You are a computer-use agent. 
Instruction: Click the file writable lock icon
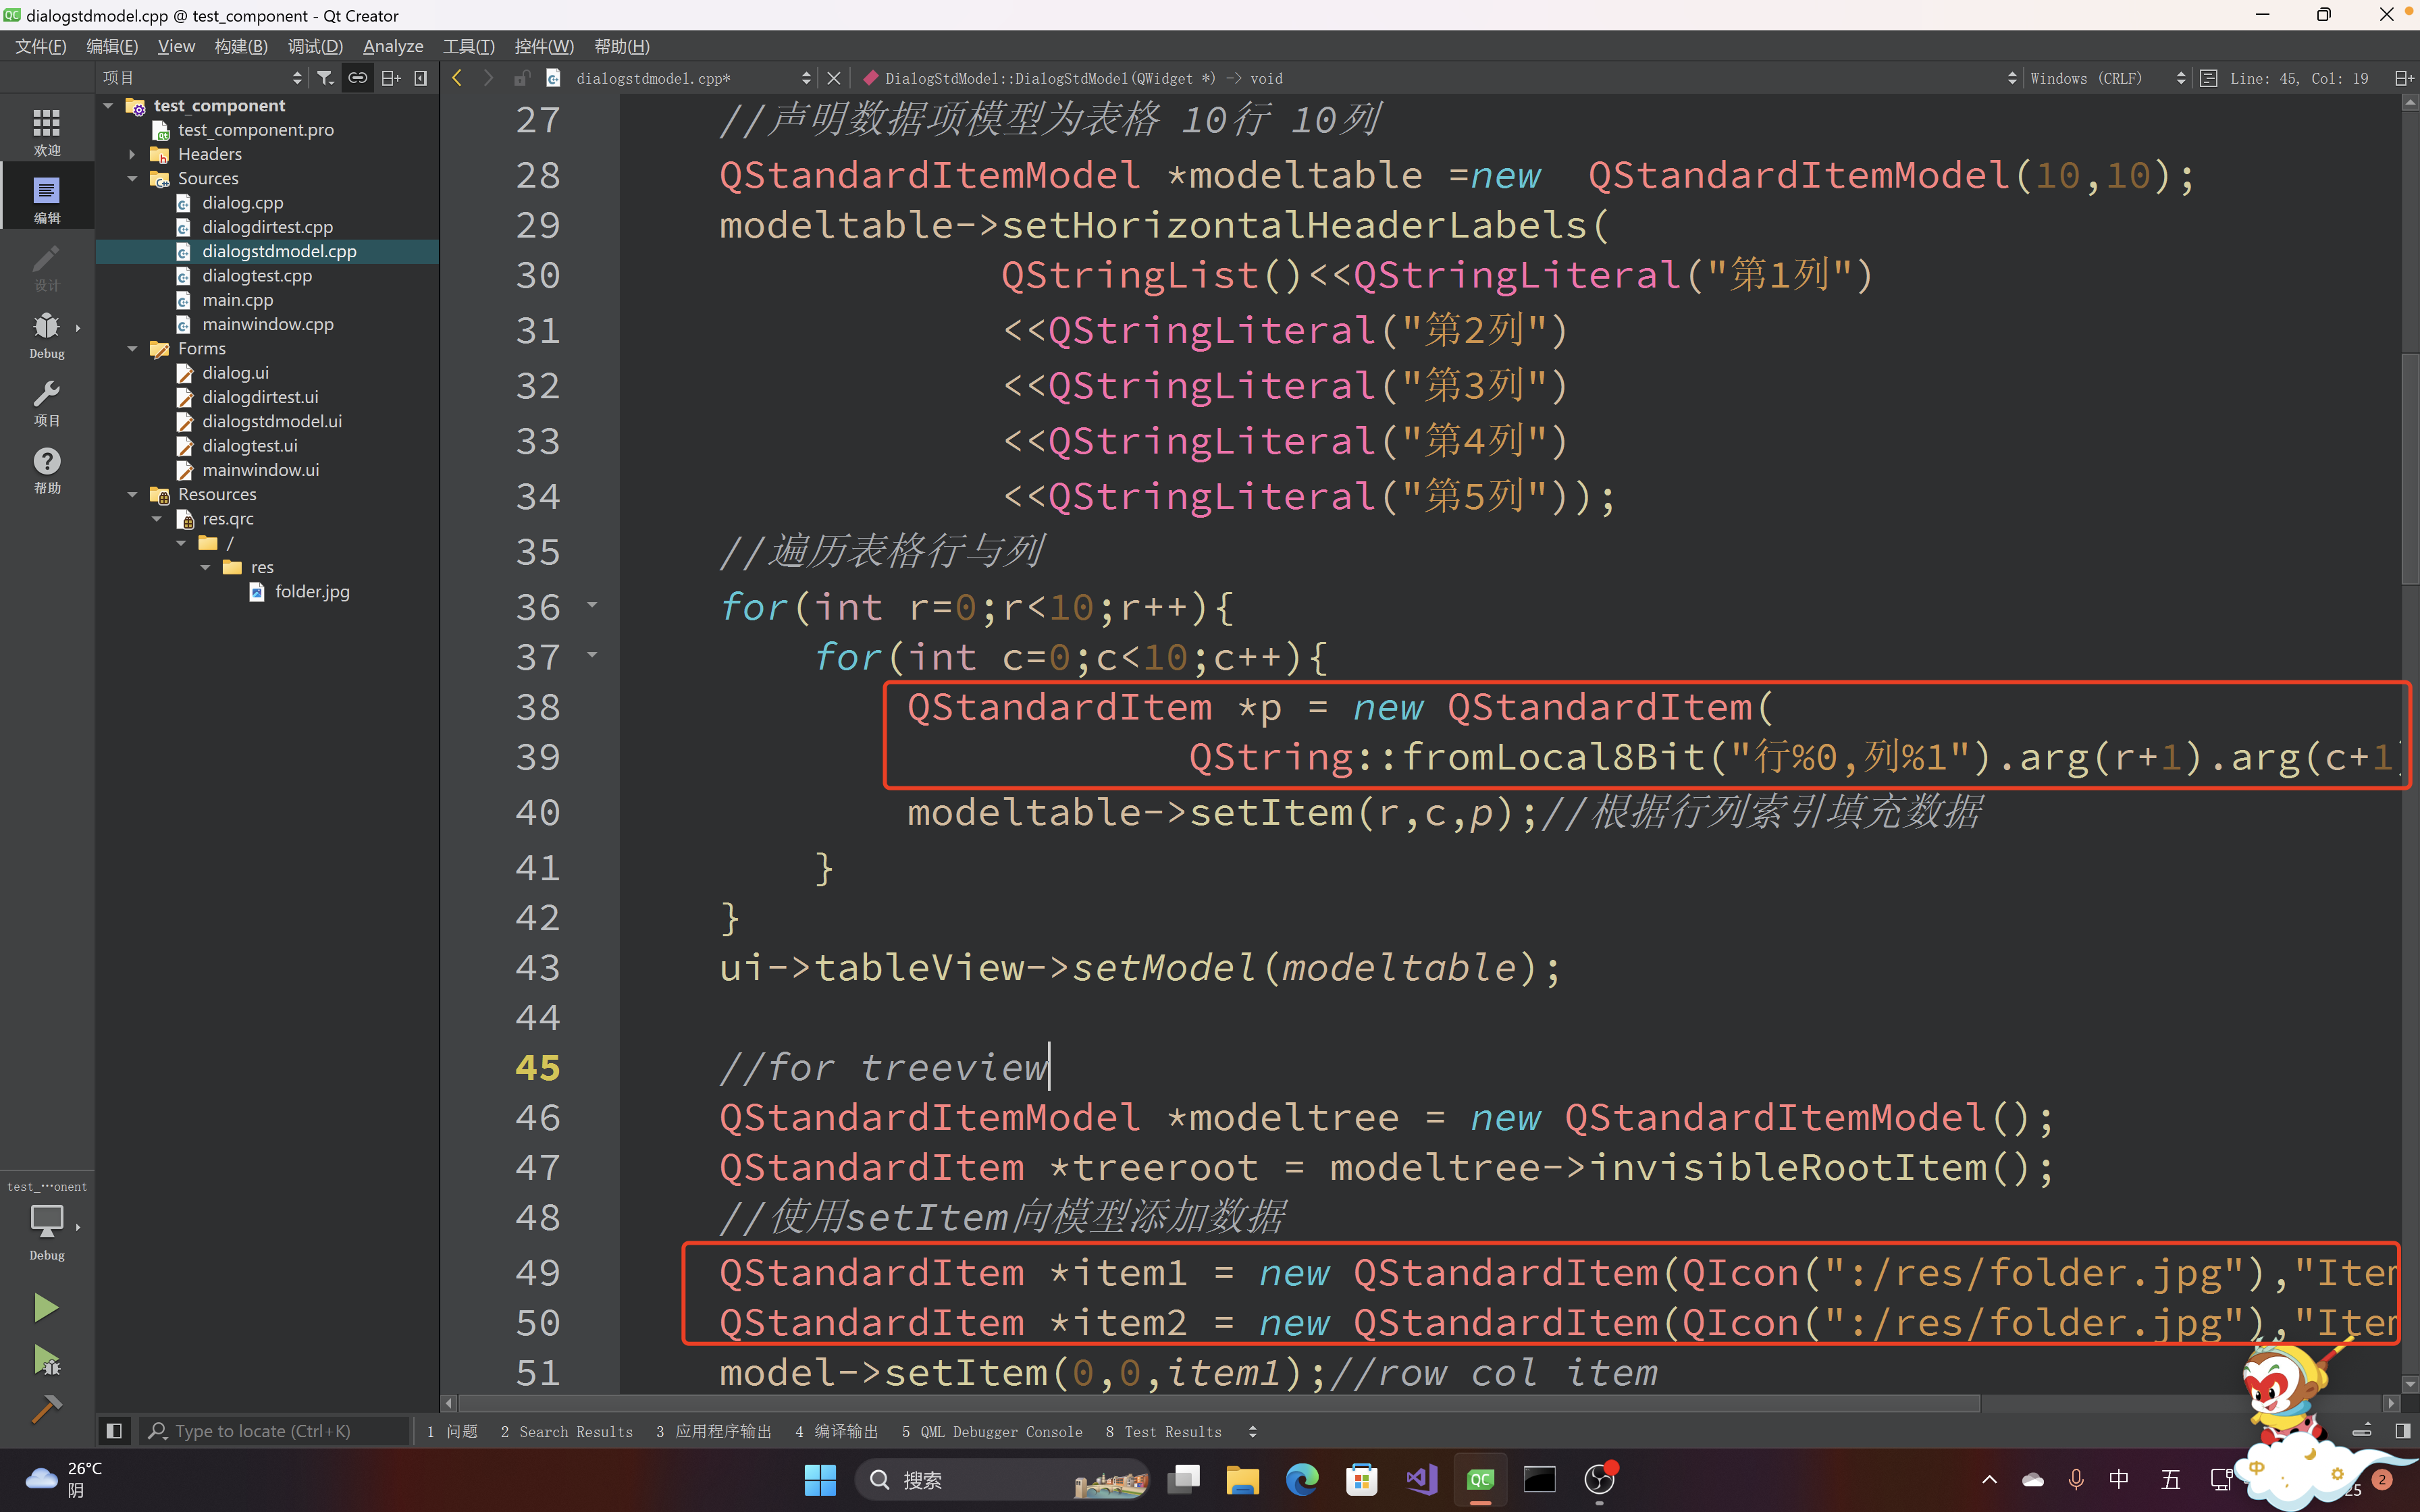tap(521, 78)
